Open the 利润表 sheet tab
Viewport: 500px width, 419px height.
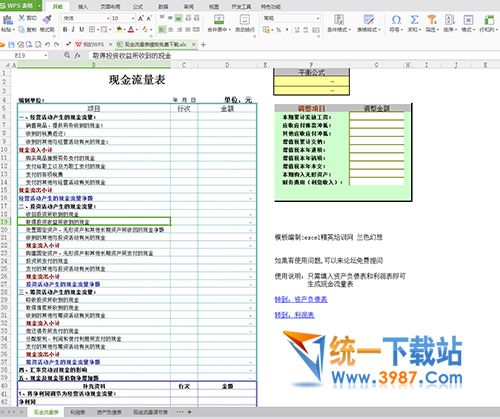pyautogui.click(x=78, y=412)
